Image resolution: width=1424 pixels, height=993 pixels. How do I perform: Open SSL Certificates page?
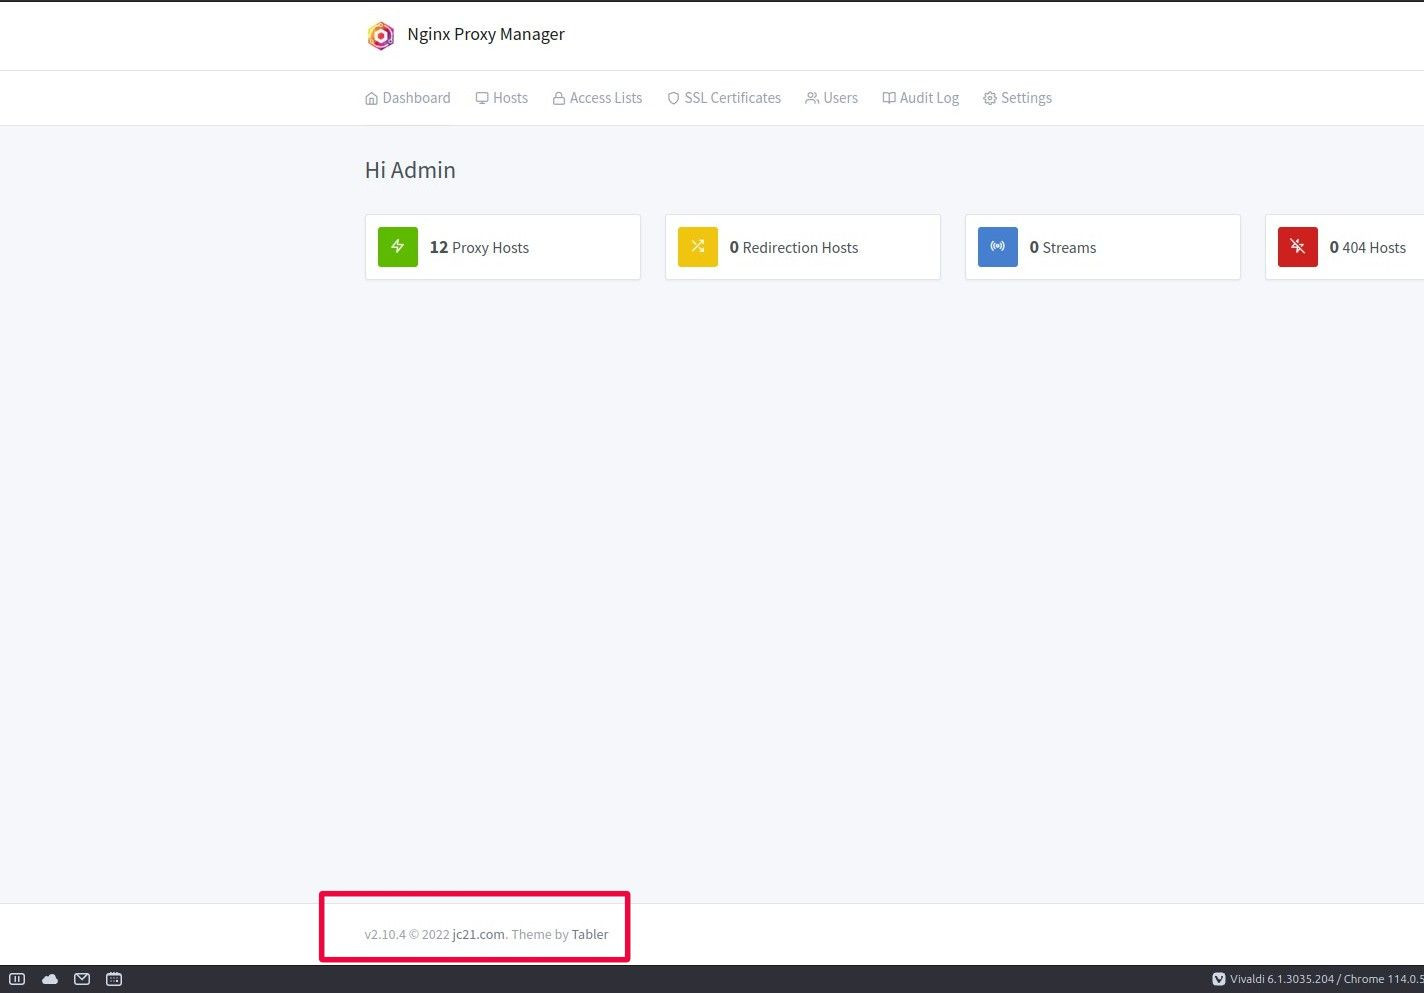tap(724, 98)
